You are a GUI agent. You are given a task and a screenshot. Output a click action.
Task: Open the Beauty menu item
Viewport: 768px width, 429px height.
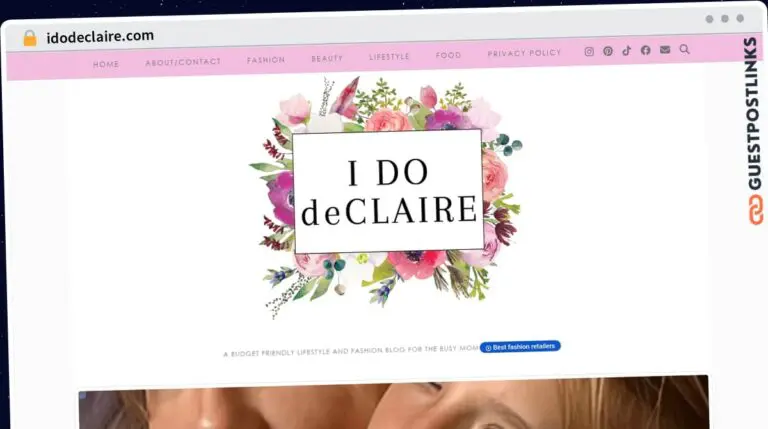(327, 58)
